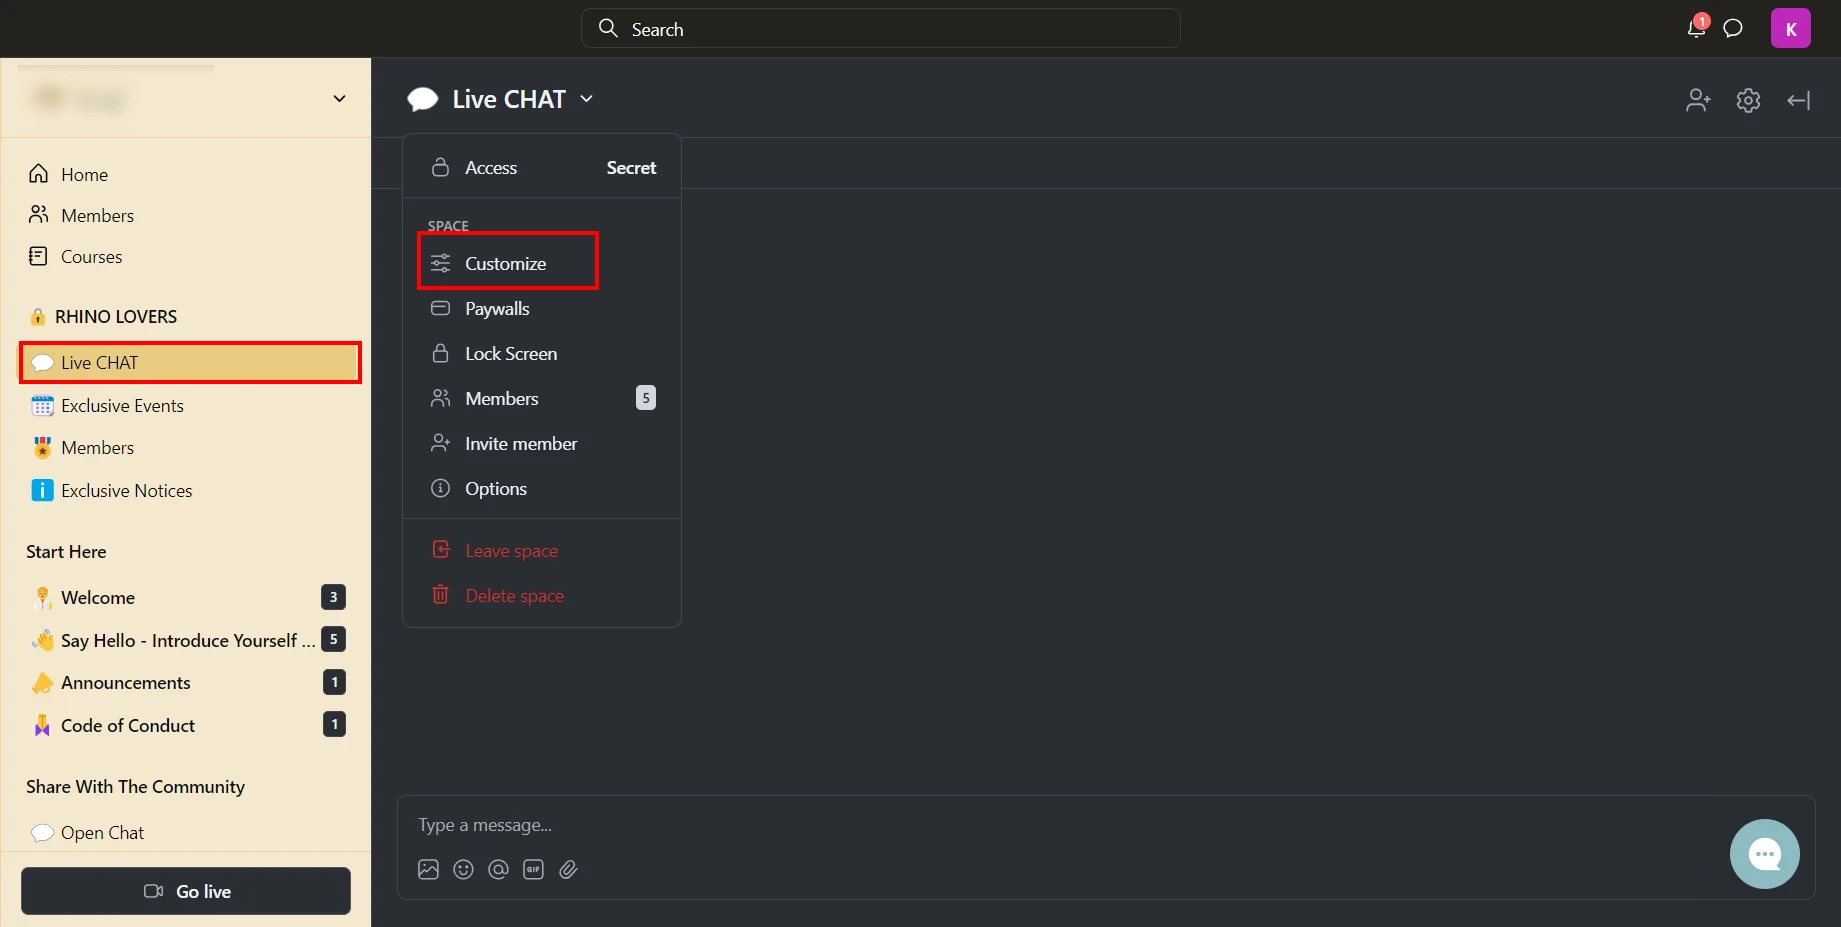
Task: Open the notifications bell
Action: coord(1696,28)
